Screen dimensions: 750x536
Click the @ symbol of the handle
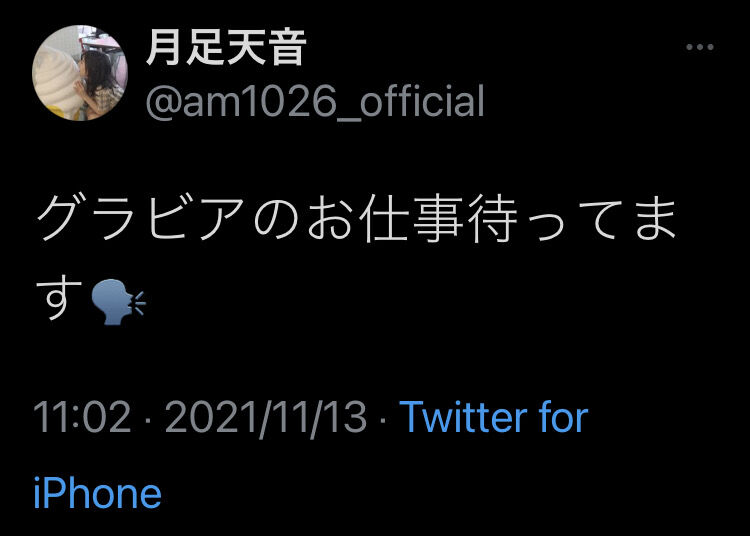(x=163, y=102)
